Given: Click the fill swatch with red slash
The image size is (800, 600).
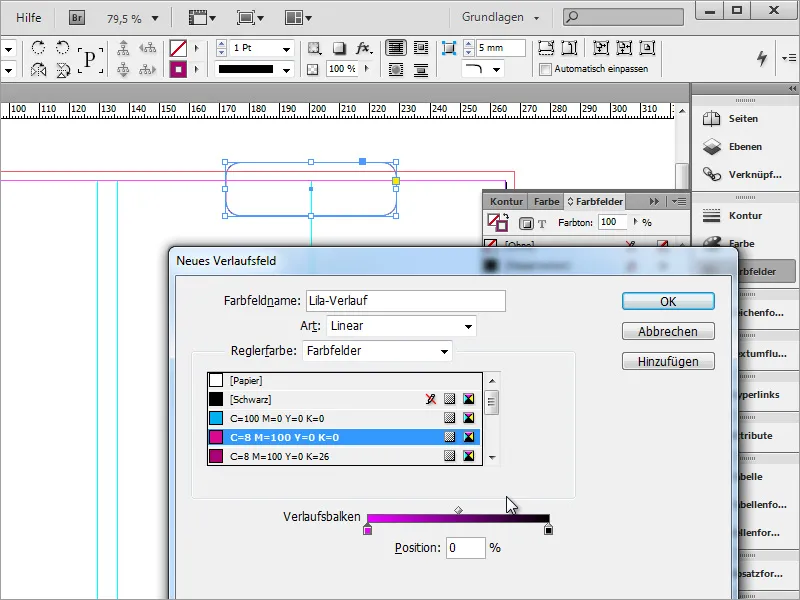Looking at the screenshot, I should 178,48.
